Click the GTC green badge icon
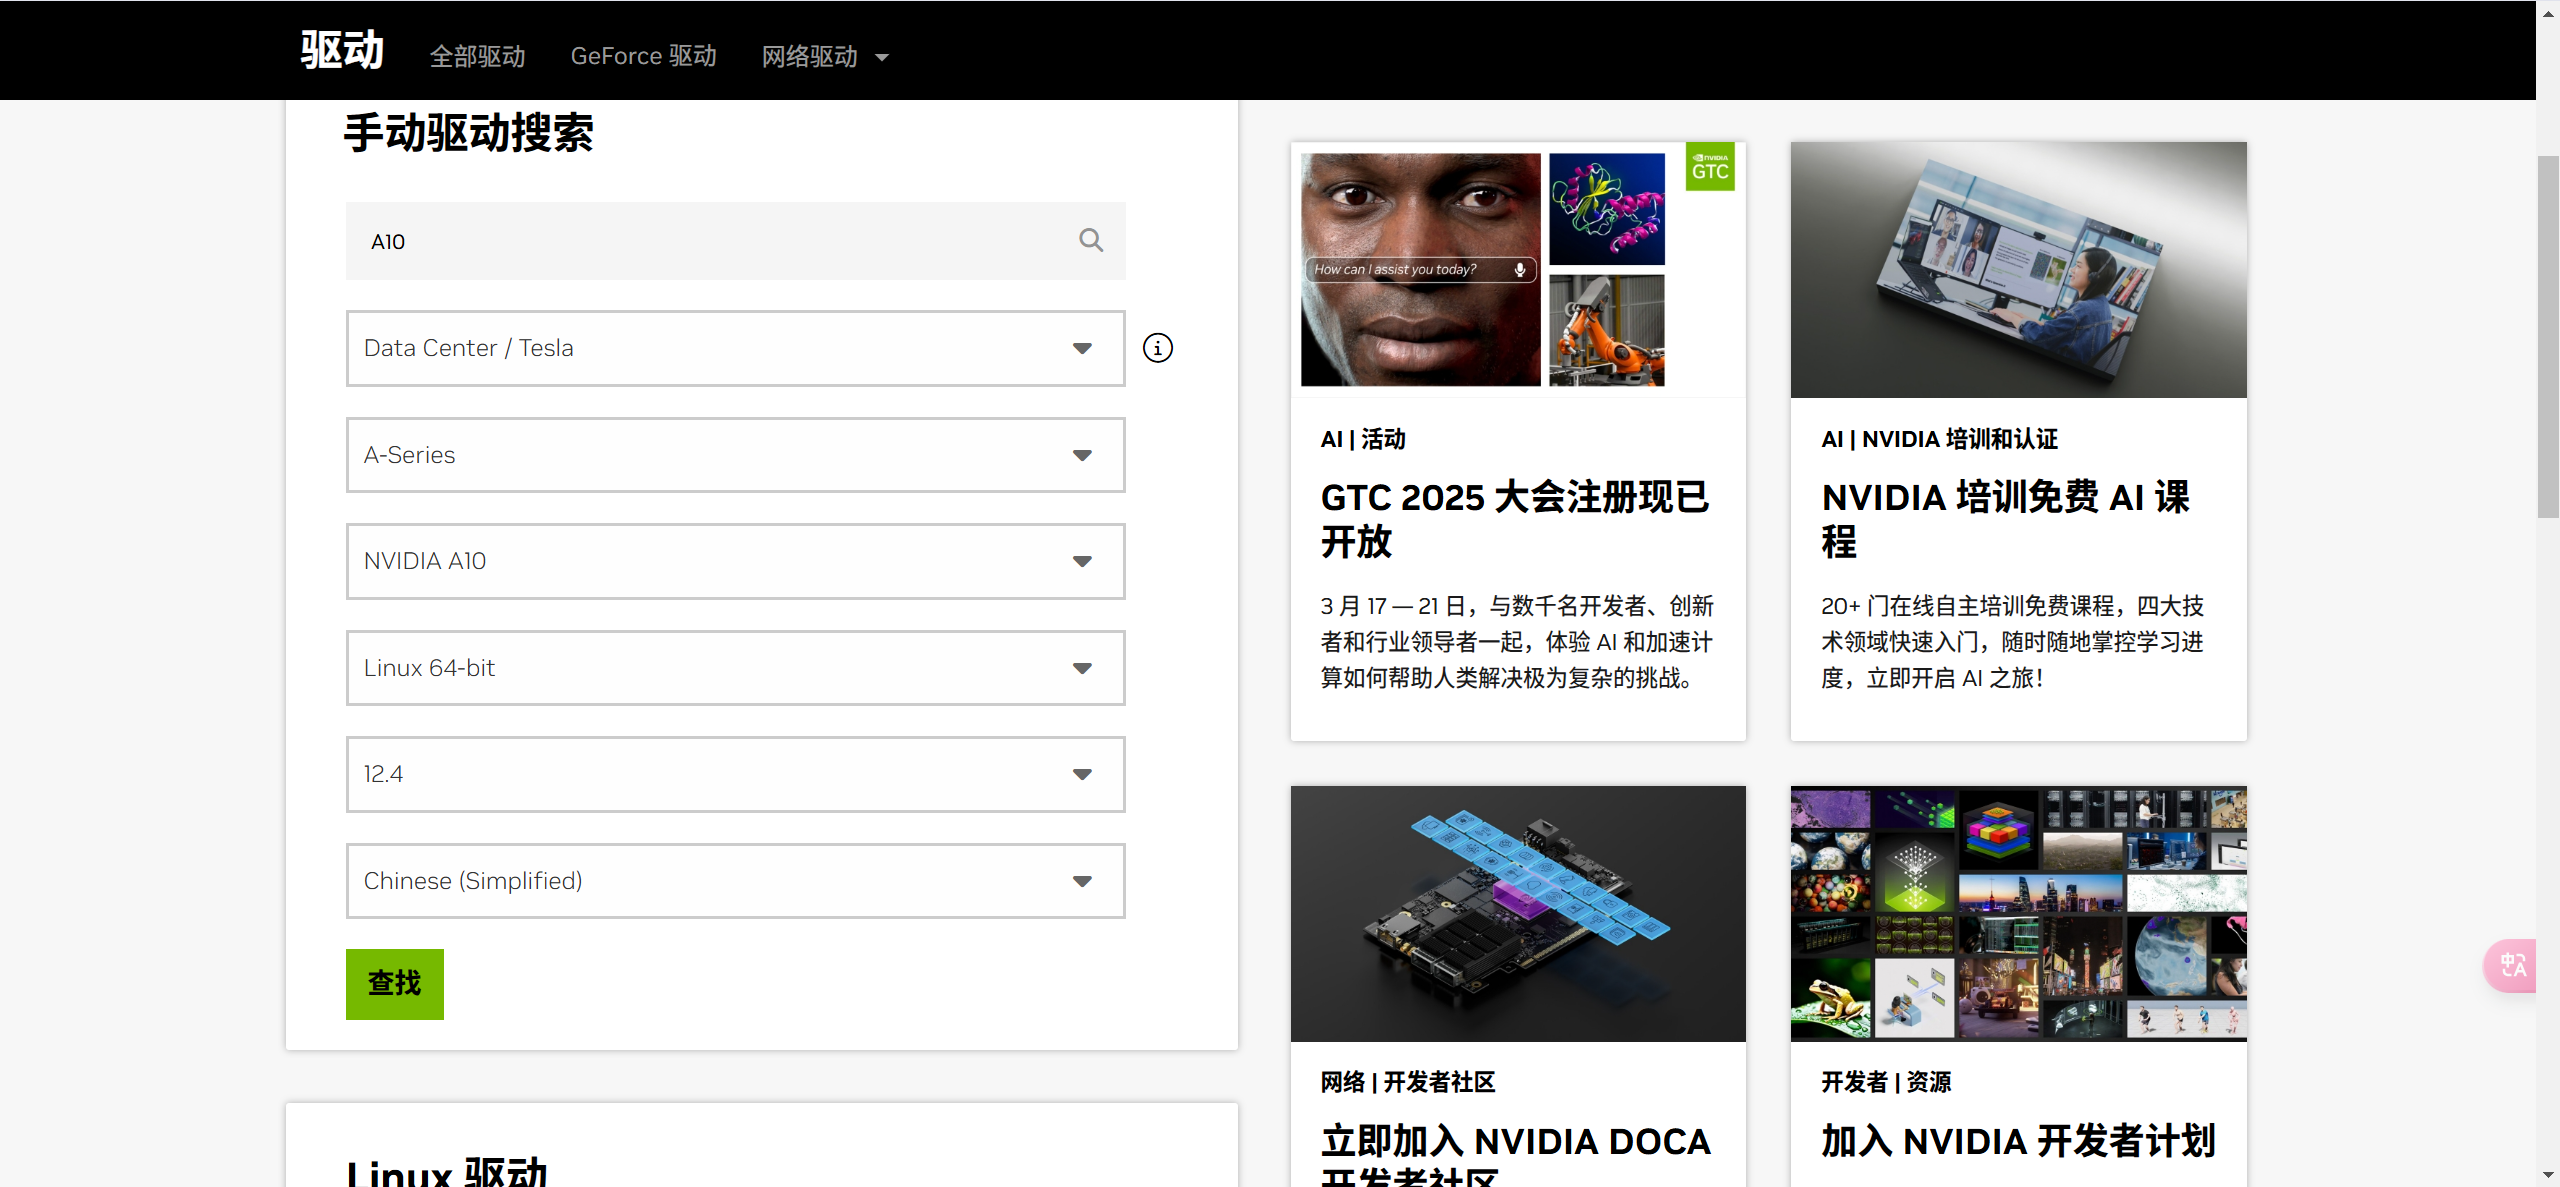This screenshot has height=1187, width=2560. 1710,166
